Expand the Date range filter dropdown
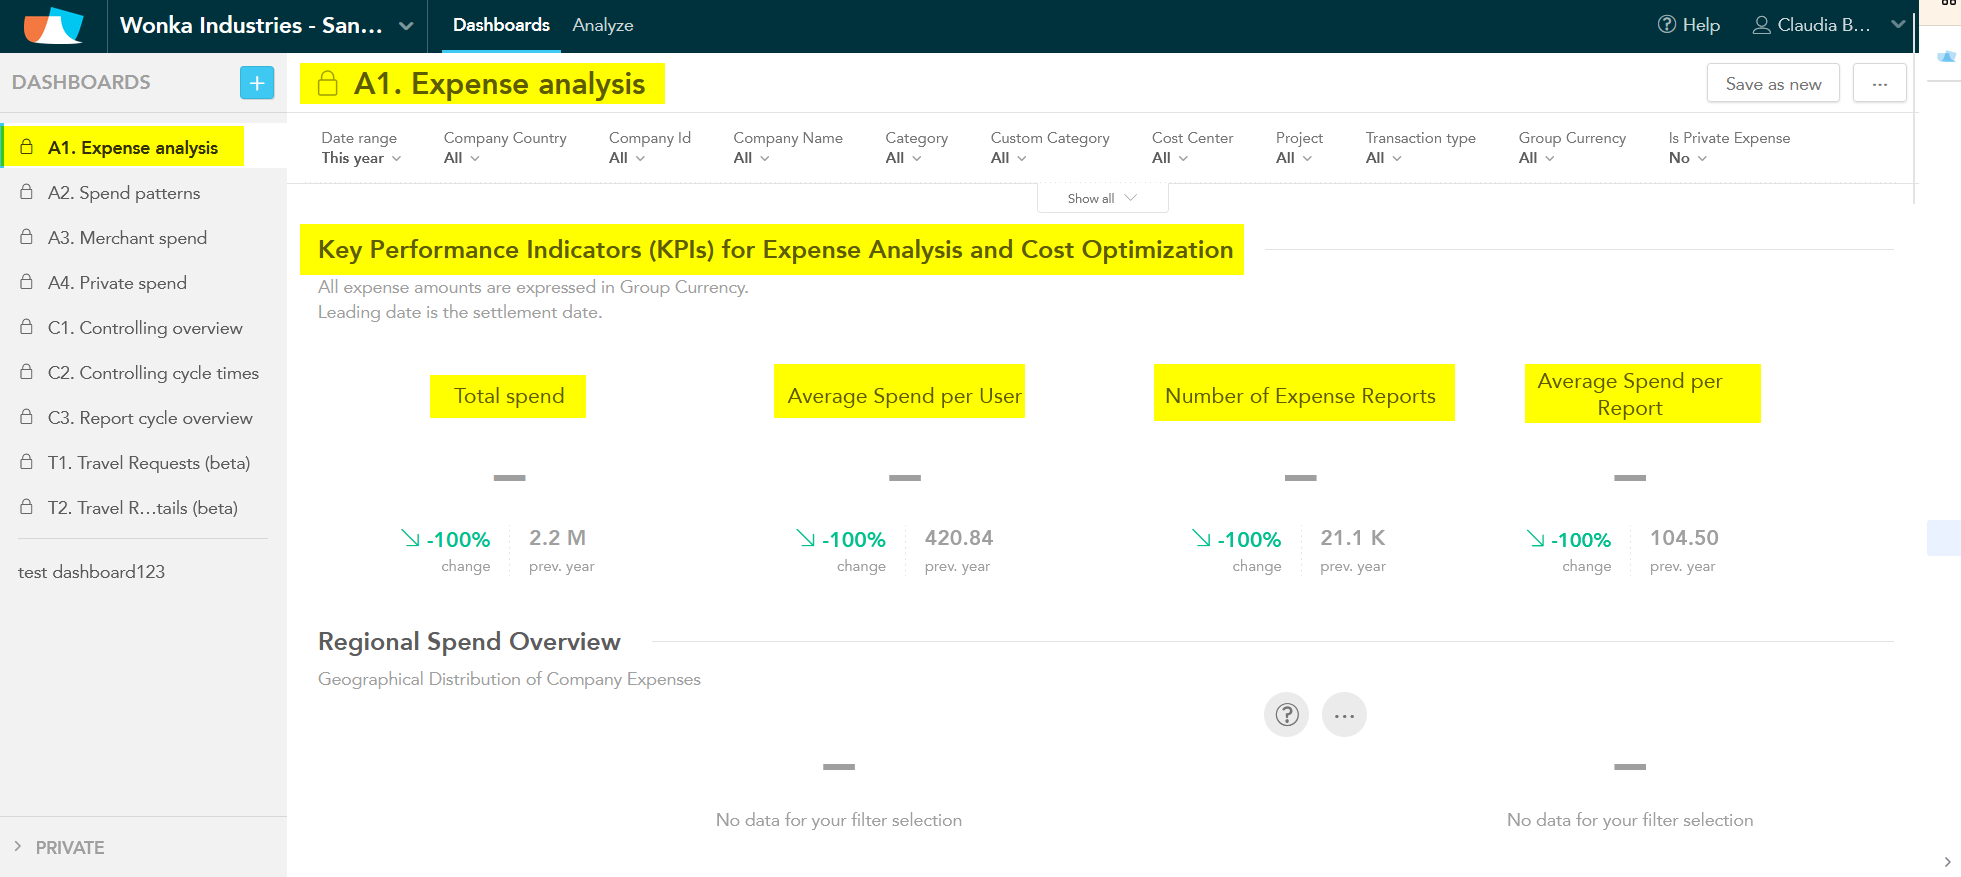Image resolution: width=1961 pixels, height=877 pixels. point(361,158)
